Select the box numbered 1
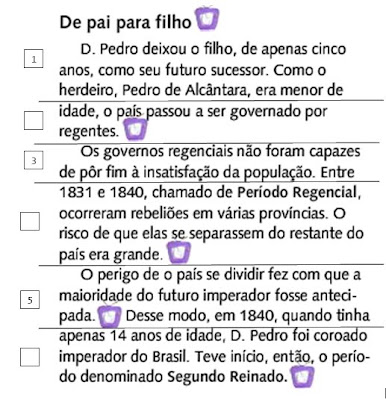The height and width of the screenshot is (400, 386). click(x=34, y=59)
